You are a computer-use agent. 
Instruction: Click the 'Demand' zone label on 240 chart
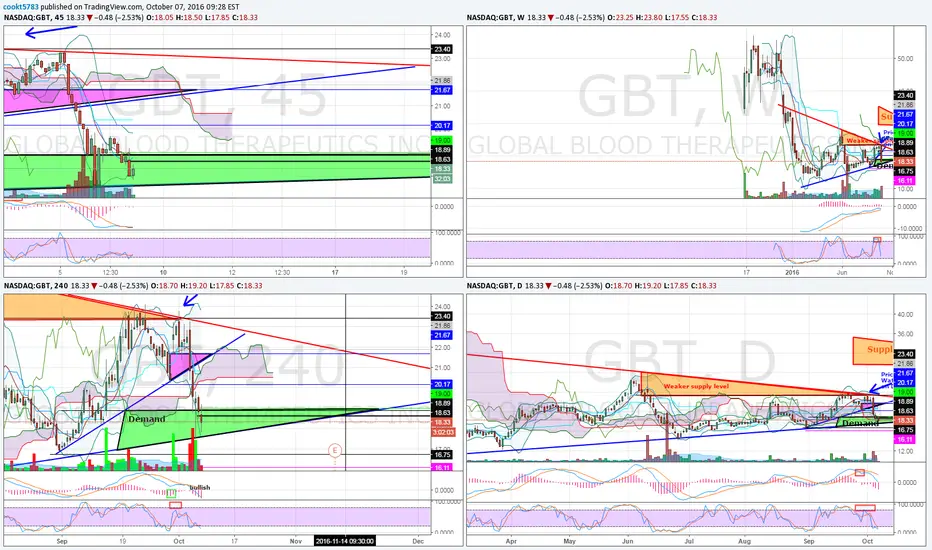147,419
